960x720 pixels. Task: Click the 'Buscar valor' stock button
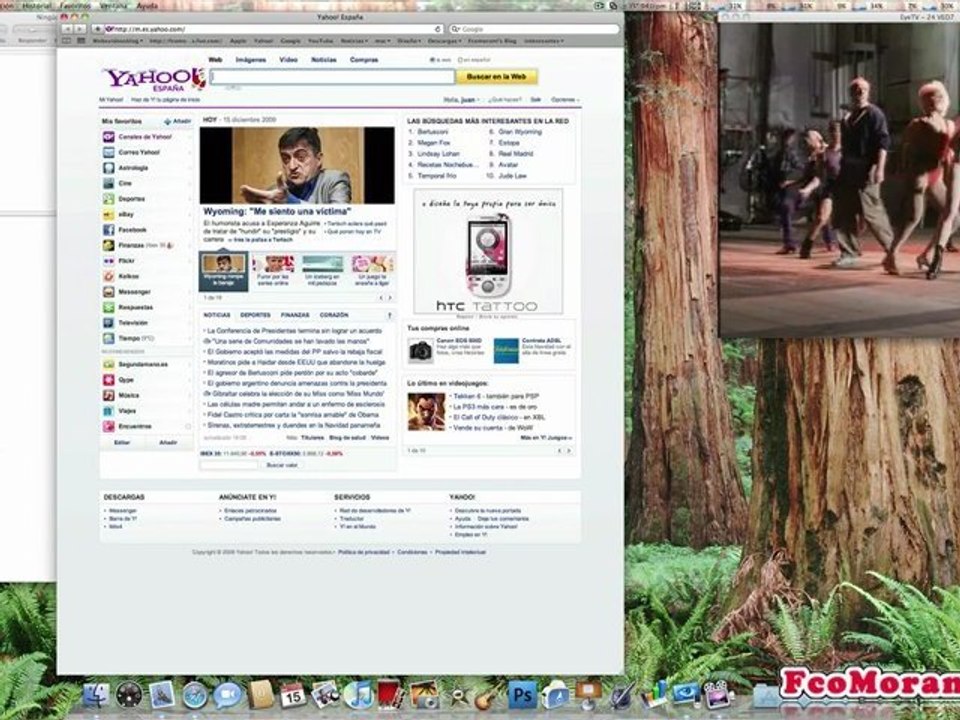pos(282,465)
